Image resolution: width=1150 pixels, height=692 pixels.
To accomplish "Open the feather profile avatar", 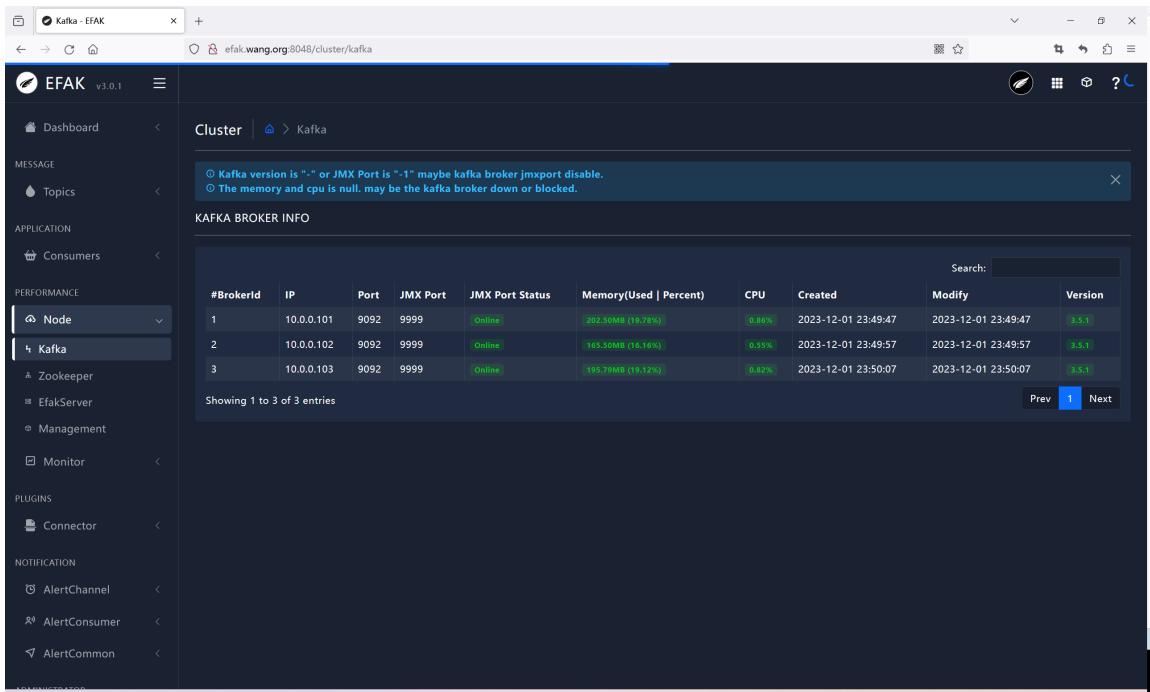I will click(1021, 83).
